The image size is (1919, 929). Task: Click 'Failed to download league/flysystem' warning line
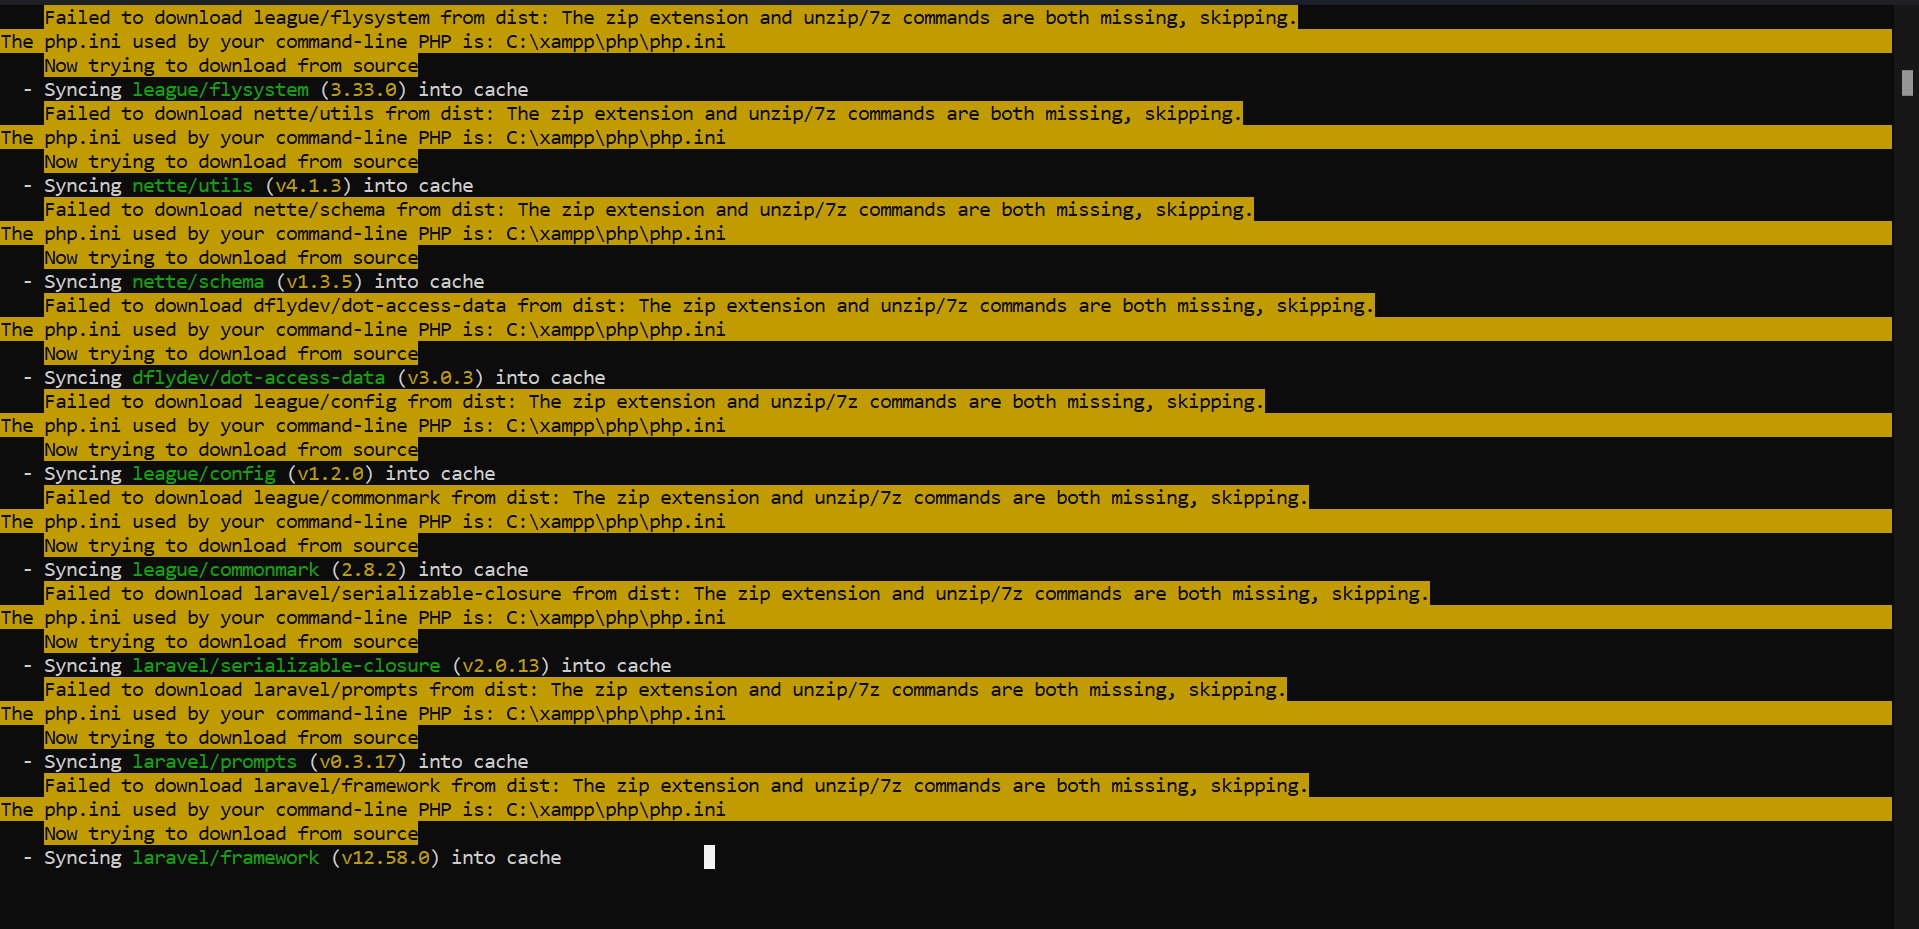(x=670, y=18)
